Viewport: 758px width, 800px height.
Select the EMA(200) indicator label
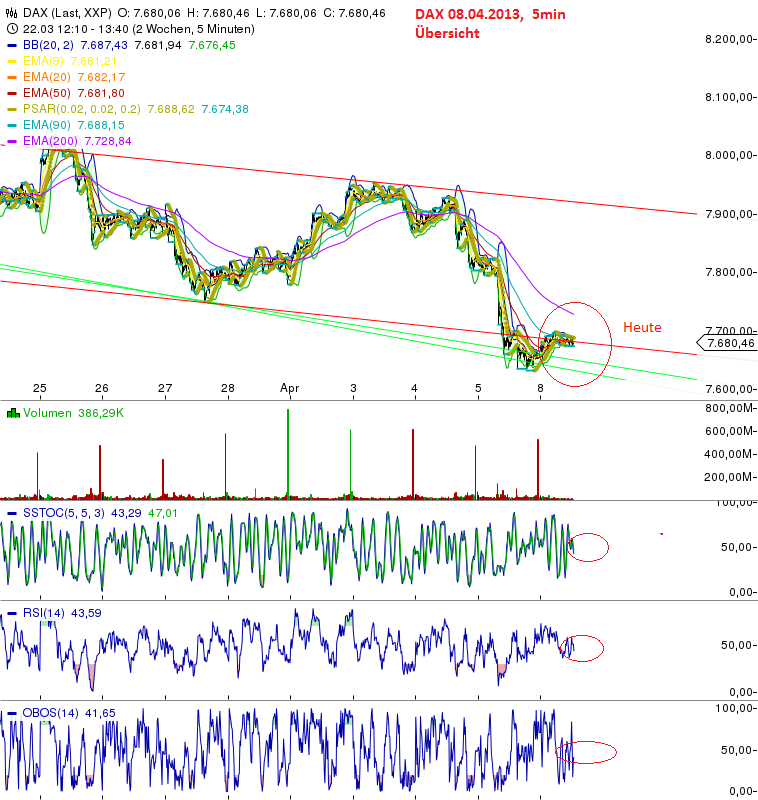(x=50, y=141)
